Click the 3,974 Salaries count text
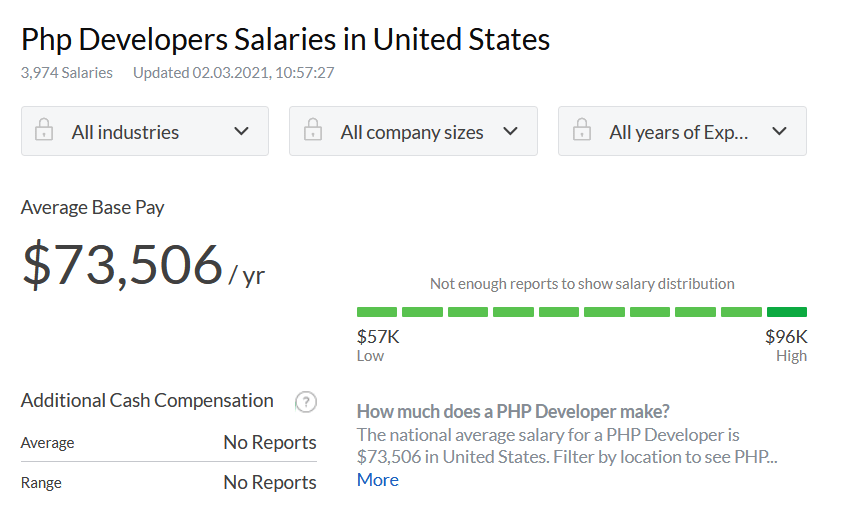 click(67, 73)
